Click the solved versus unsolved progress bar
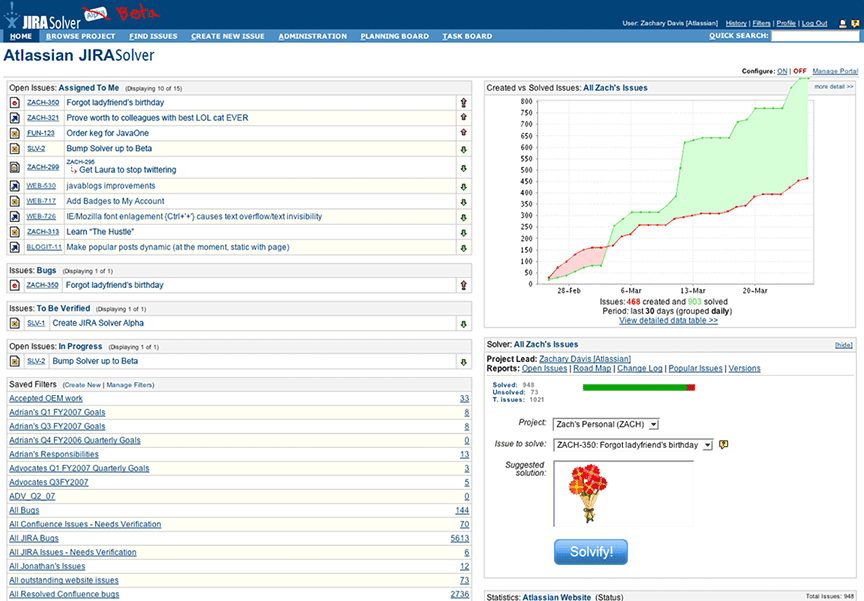 [638, 387]
